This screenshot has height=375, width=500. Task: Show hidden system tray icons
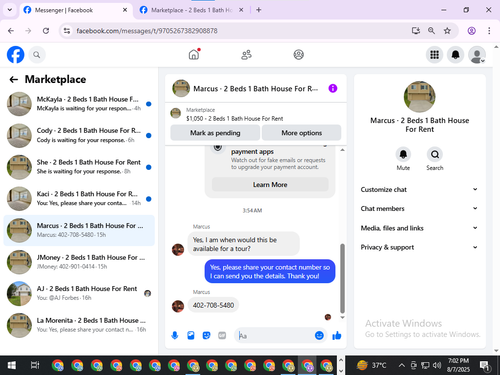(x=402, y=365)
